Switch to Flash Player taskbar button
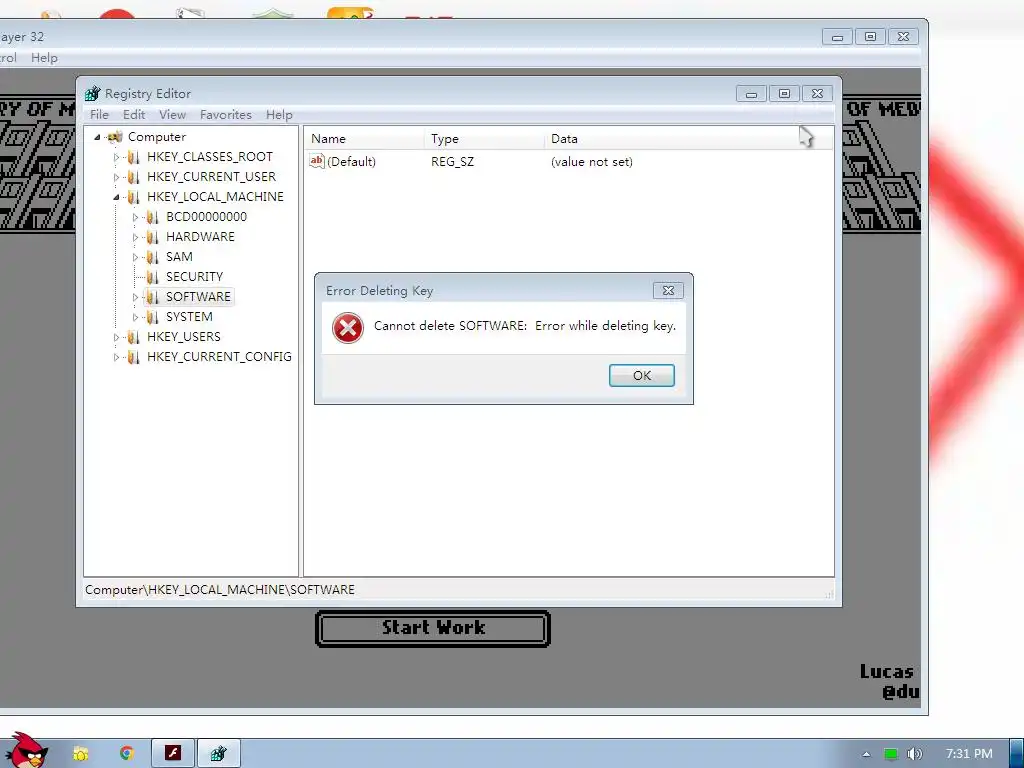 [x=173, y=753]
